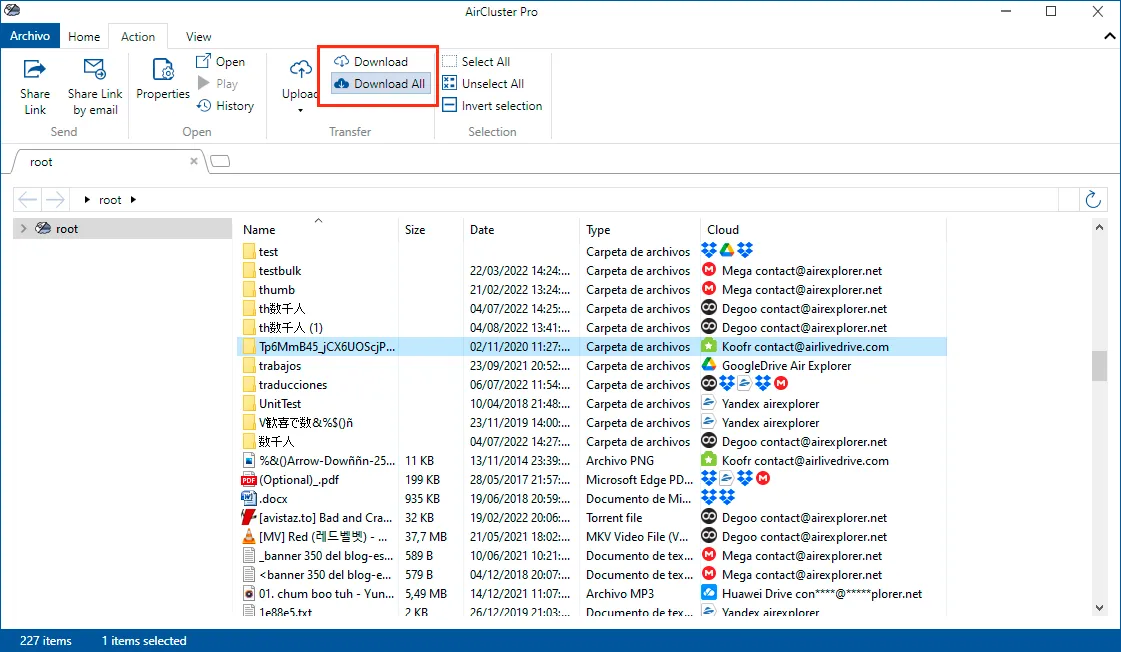1121x652 pixels.
Task: Click the MP3 icon of 01. chum boo tuh
Action: pos(249,593)
